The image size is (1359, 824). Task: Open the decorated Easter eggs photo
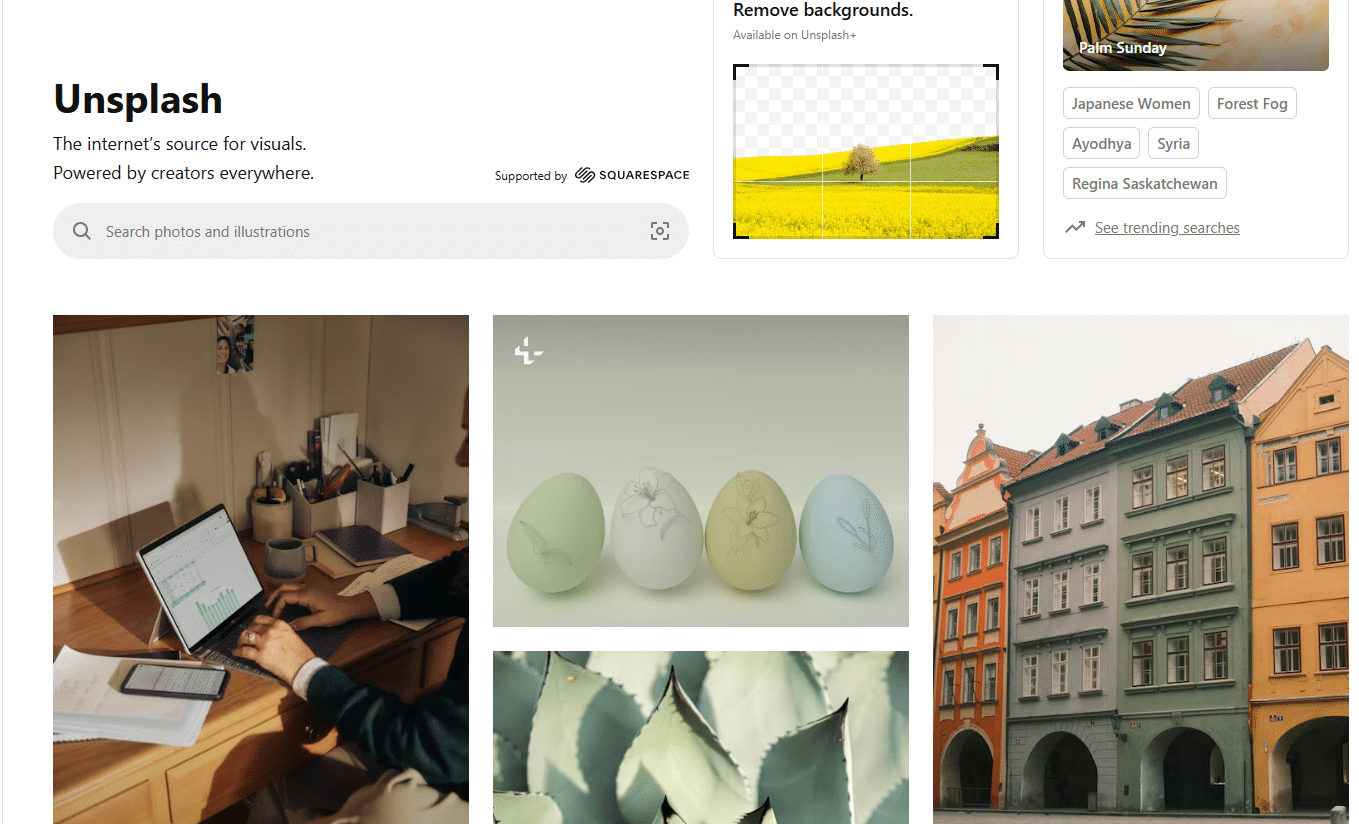pyautogui.click(x=700, y=471)
